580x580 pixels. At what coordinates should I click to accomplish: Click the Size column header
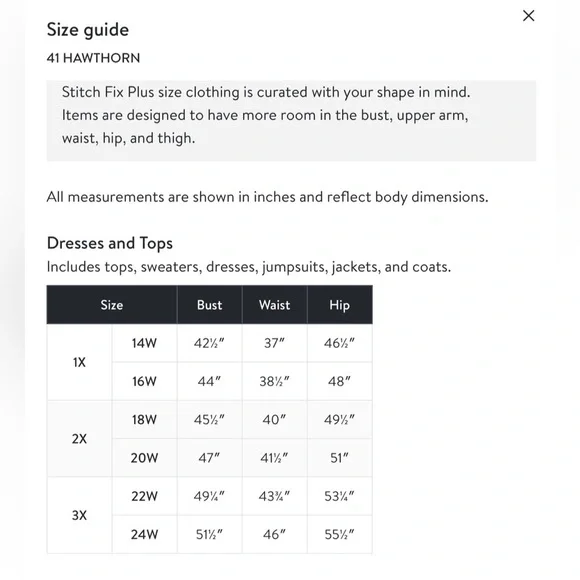[112, 305]
